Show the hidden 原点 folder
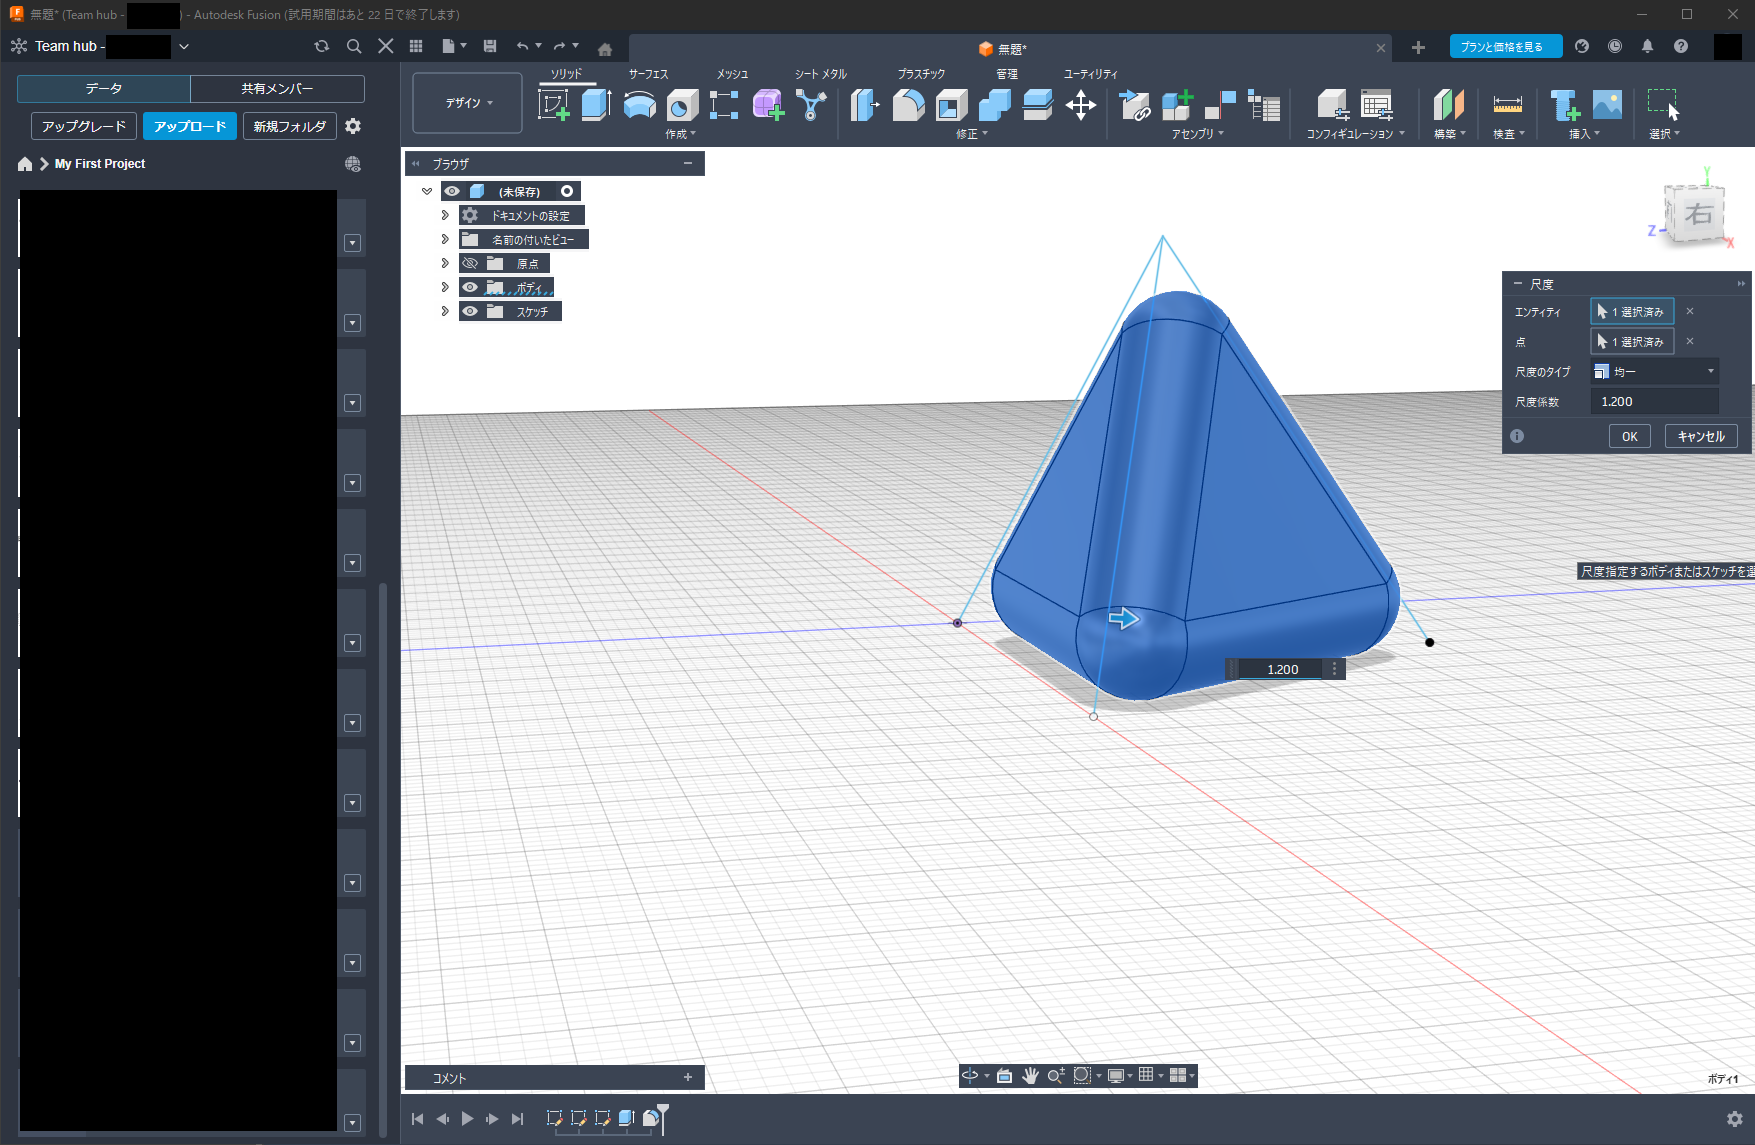The height and width of the screenshot is (1145, 1755). click(x=470, y=264)
